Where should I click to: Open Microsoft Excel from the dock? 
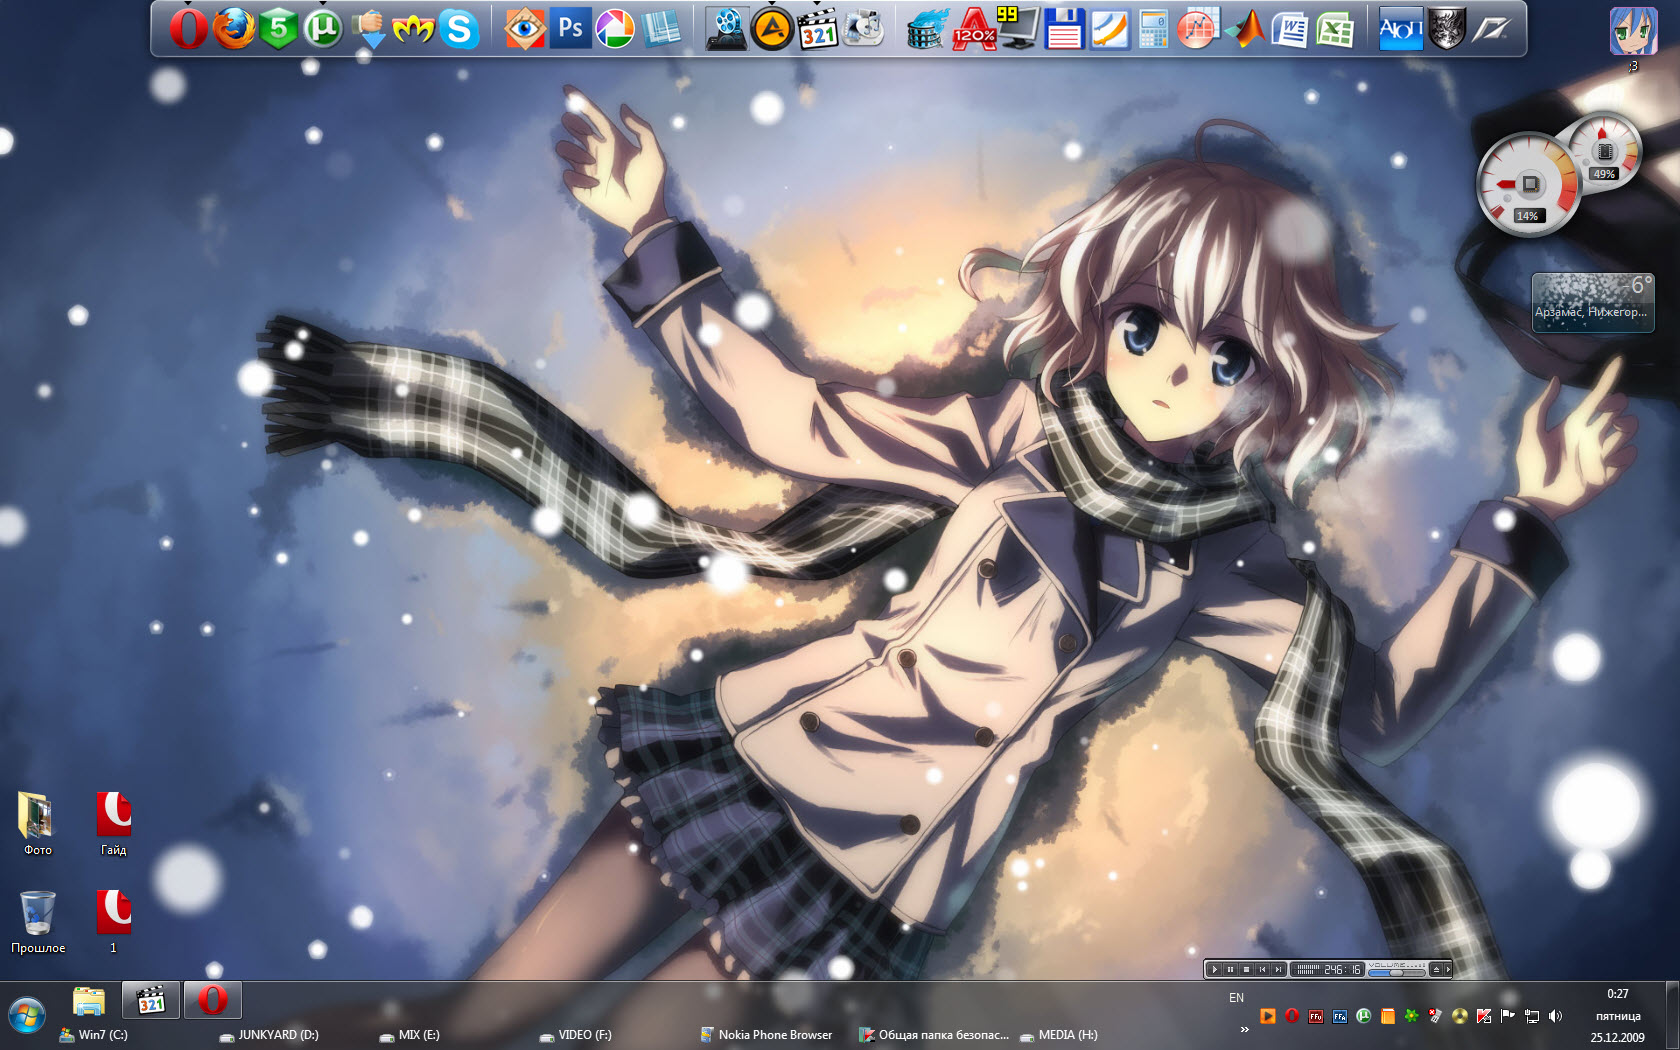[1334, 29]
